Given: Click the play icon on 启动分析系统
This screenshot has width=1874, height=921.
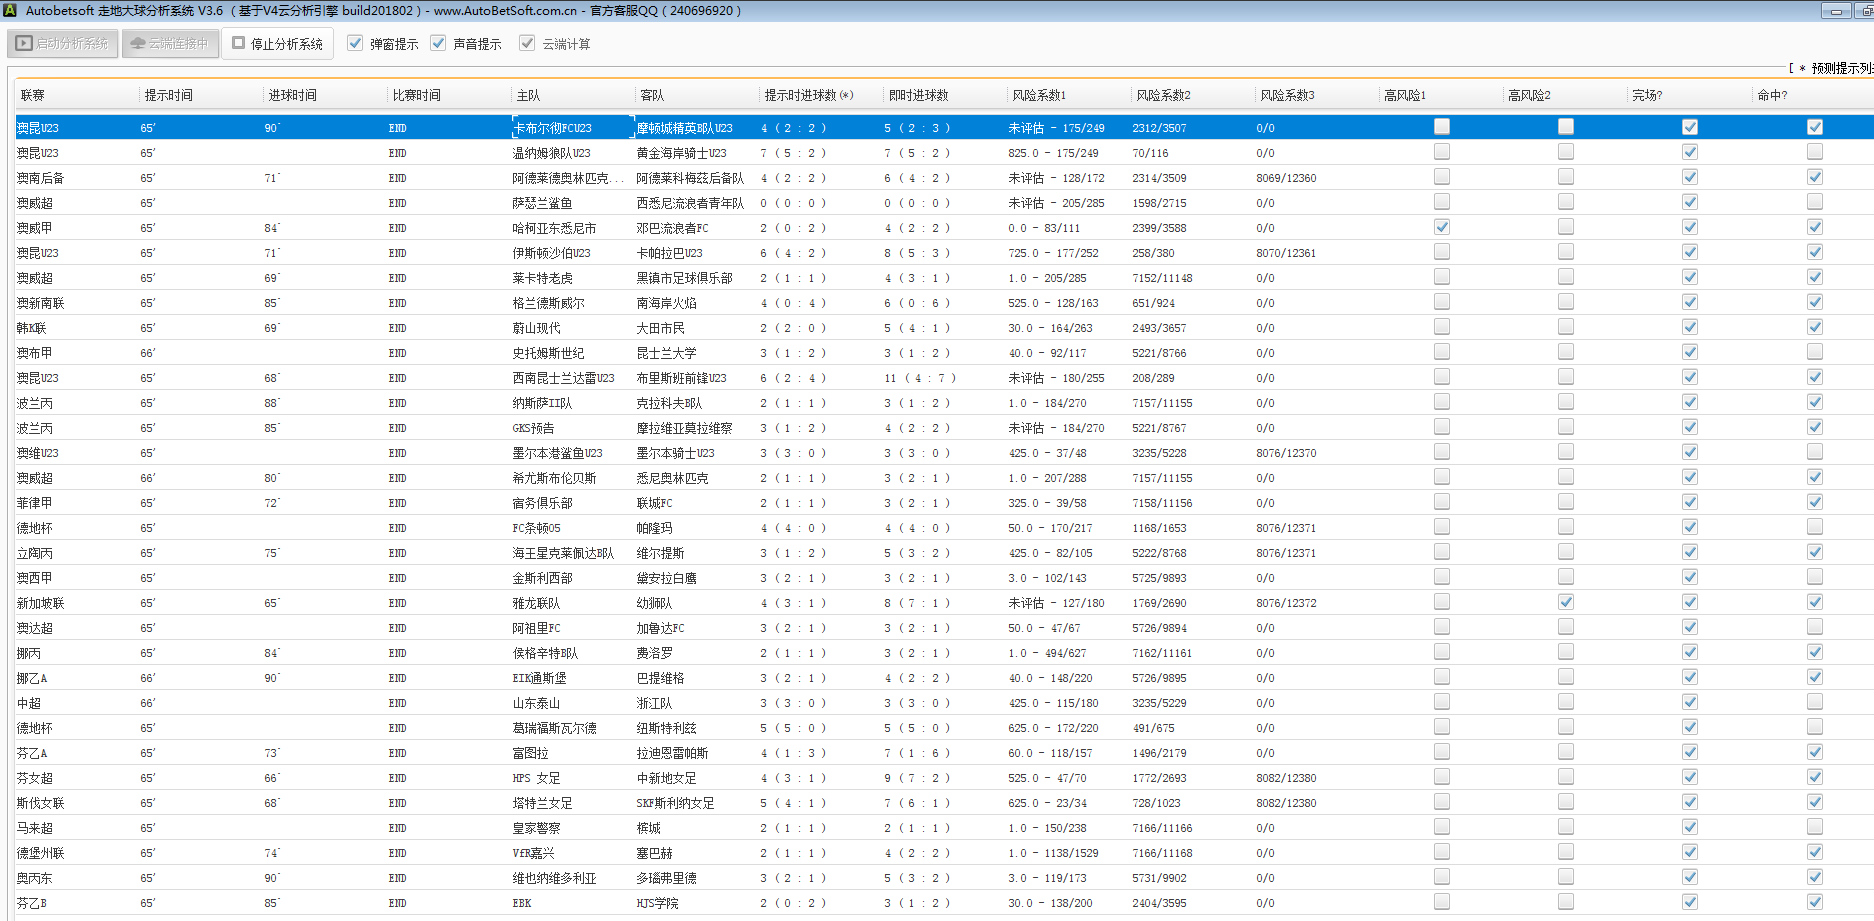Looking at the screenshot, I should [x=24, y=44].
